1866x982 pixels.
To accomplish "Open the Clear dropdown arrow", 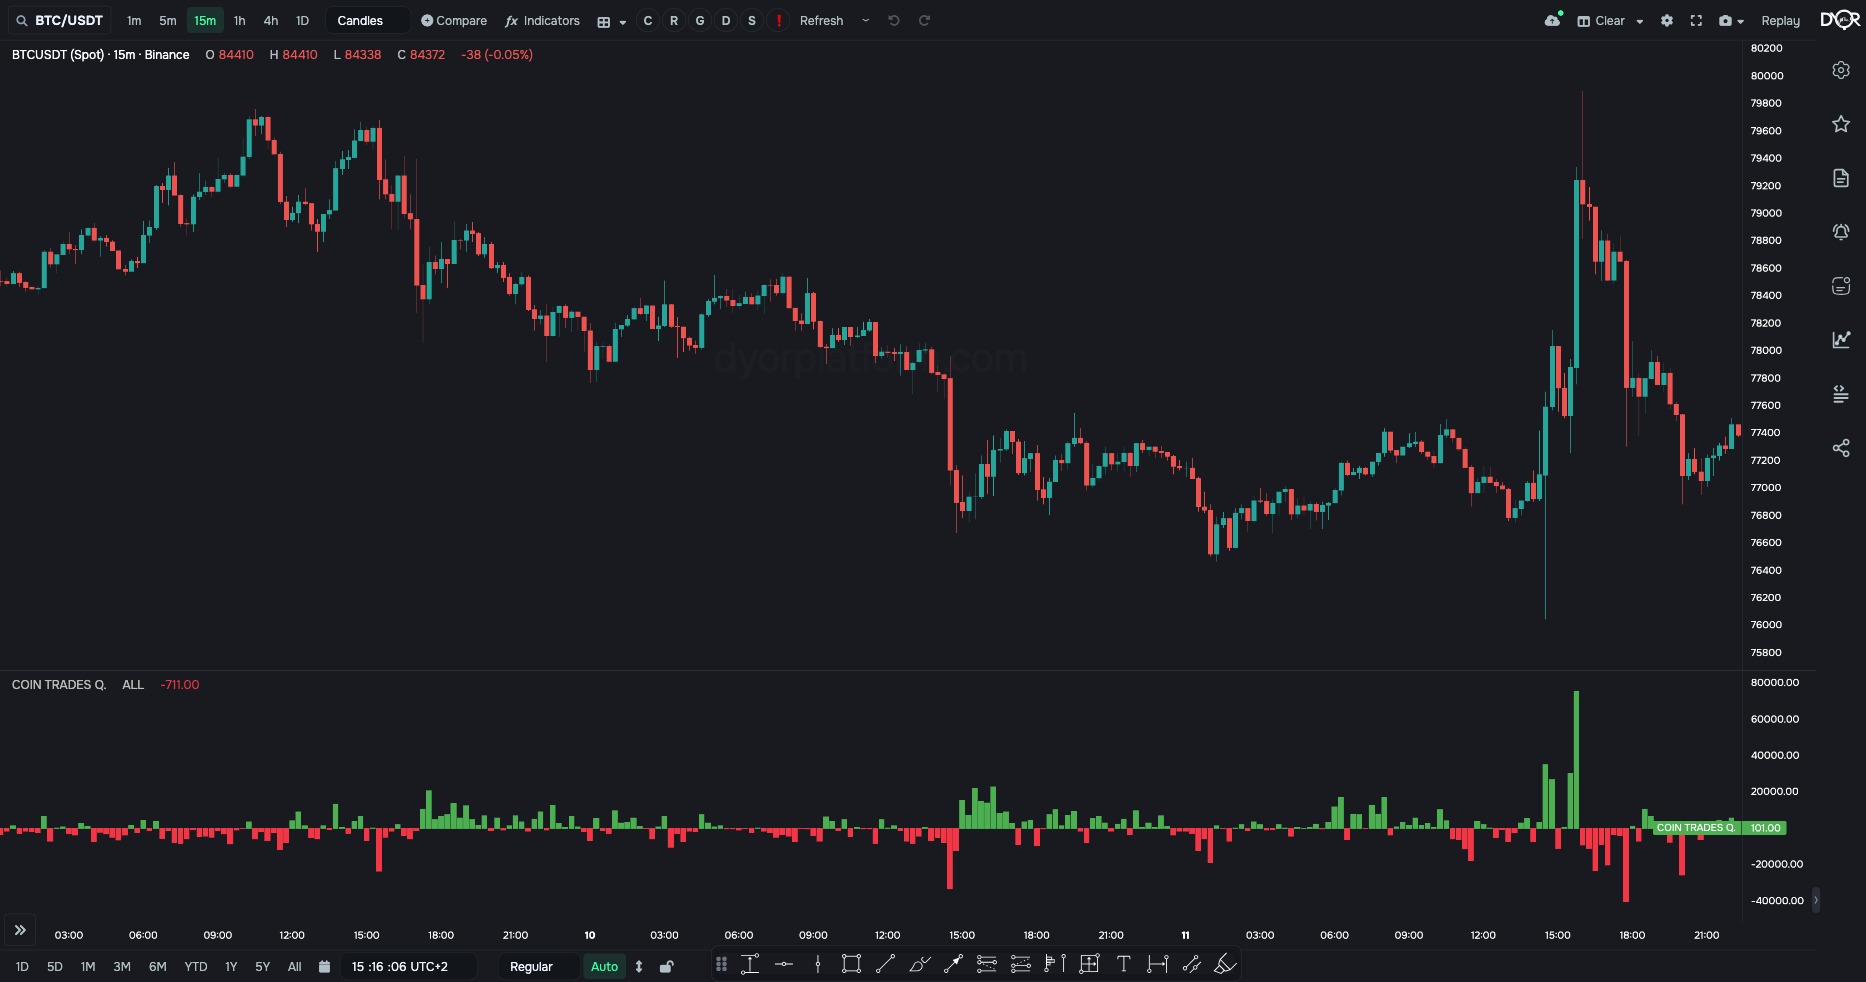I will [1640, 21].
